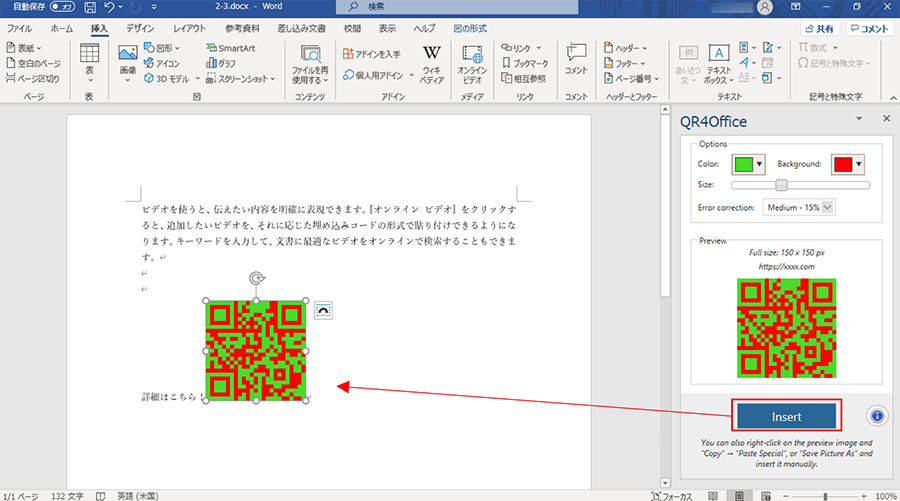Click the ribbon コメント (New Comment) icon
The width and height of the screenshot is (900, 501).
point(576,59)
